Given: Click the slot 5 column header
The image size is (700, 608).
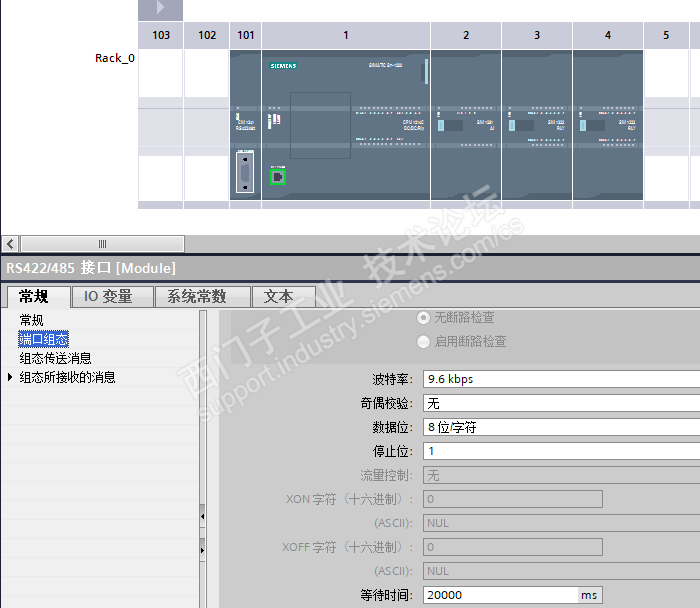Looking at the screenshot, I should (666, 35).
